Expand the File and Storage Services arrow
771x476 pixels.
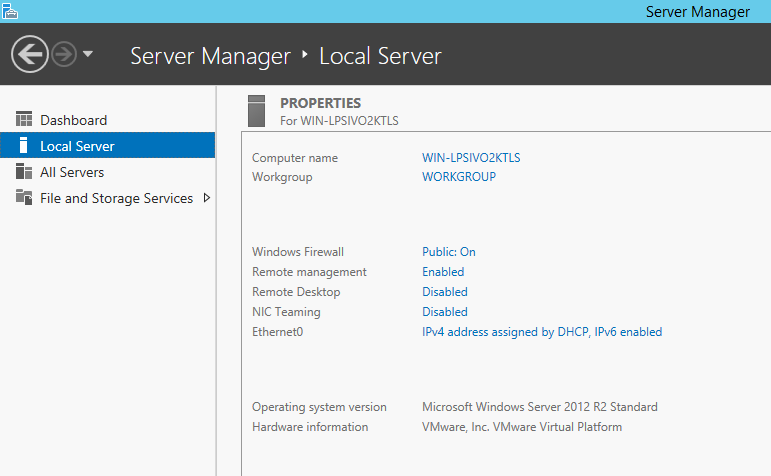(207, 198)
